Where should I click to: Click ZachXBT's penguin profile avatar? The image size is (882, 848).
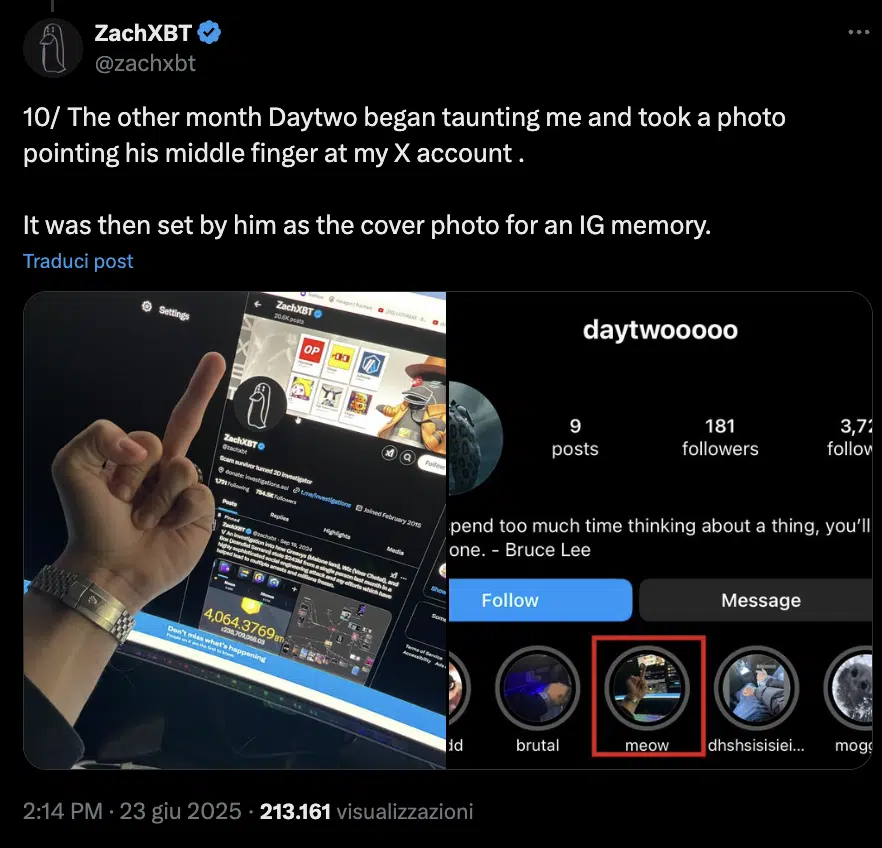click(52, 47)
